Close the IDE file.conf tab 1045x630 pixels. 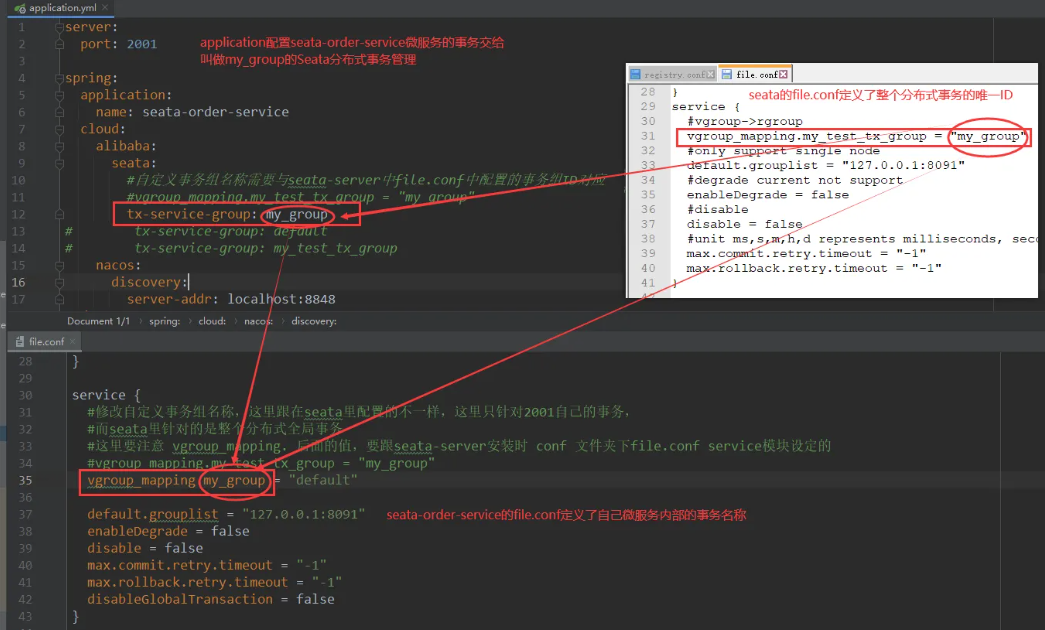coord(72,341)
